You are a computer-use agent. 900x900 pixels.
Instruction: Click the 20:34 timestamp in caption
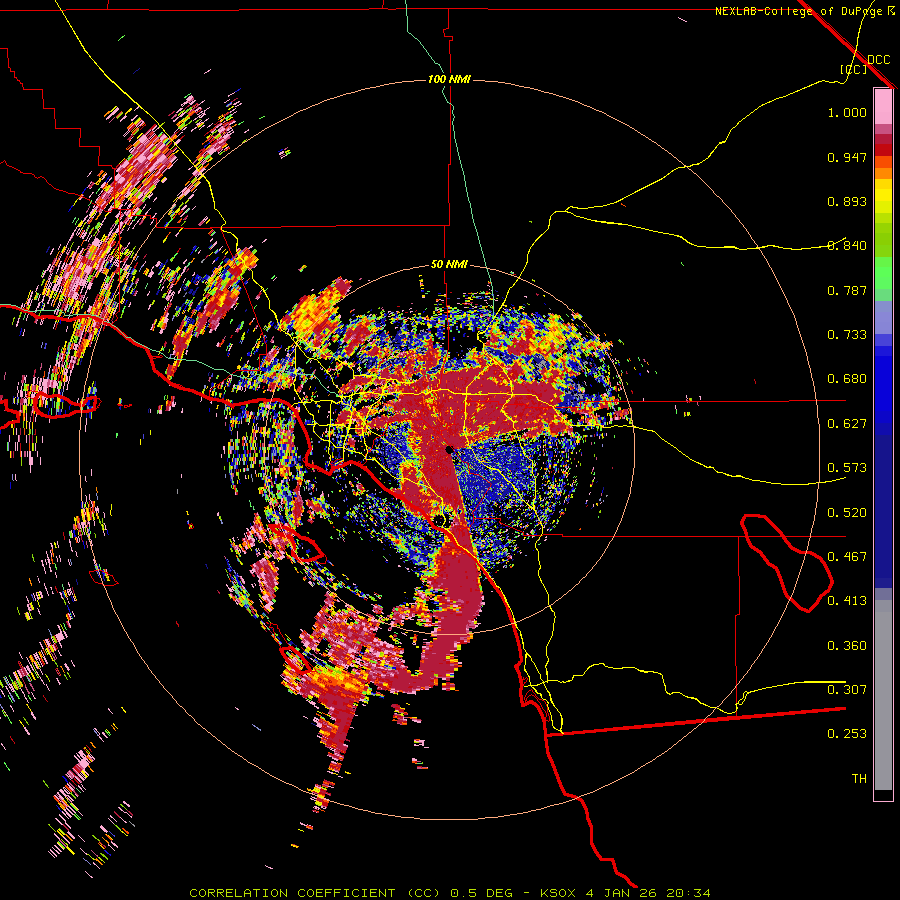(689, 893)
